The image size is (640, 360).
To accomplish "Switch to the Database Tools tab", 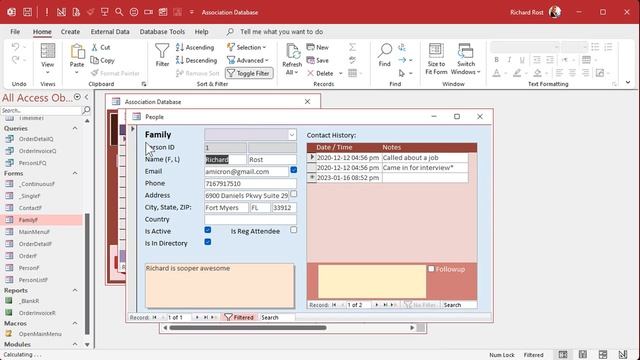I will (162, 31).
